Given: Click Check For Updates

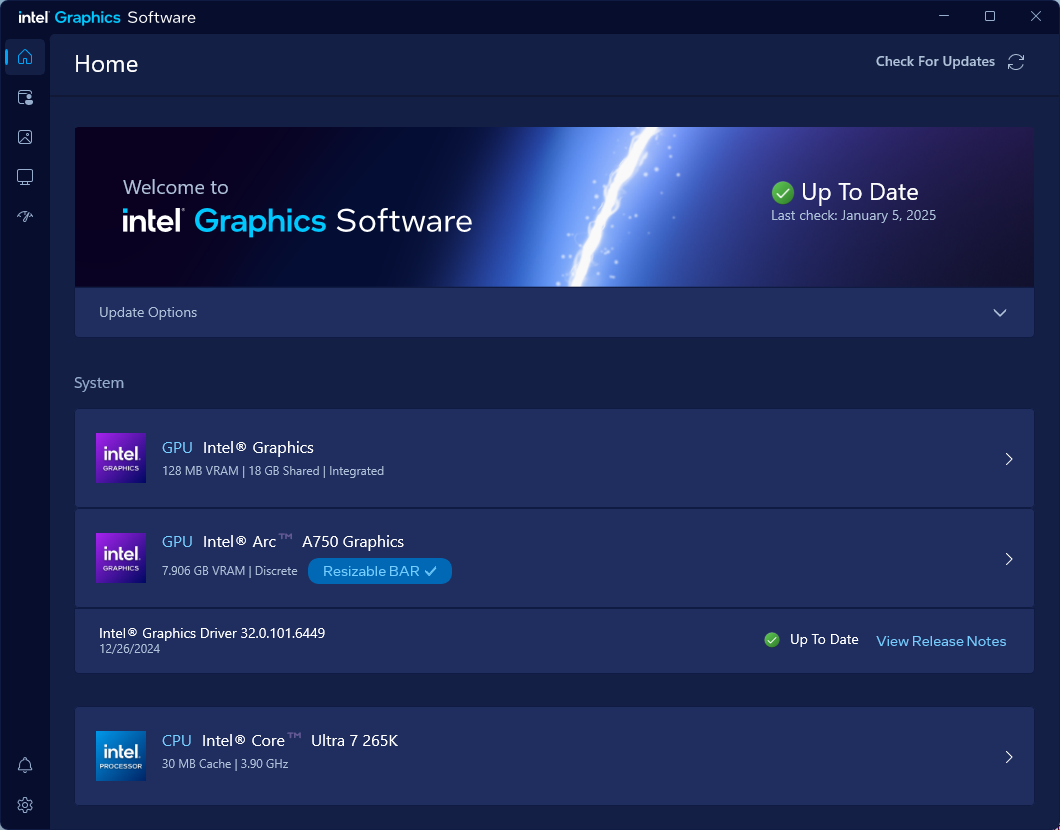Looking at the screenshot, I should [x=935, y=62].
